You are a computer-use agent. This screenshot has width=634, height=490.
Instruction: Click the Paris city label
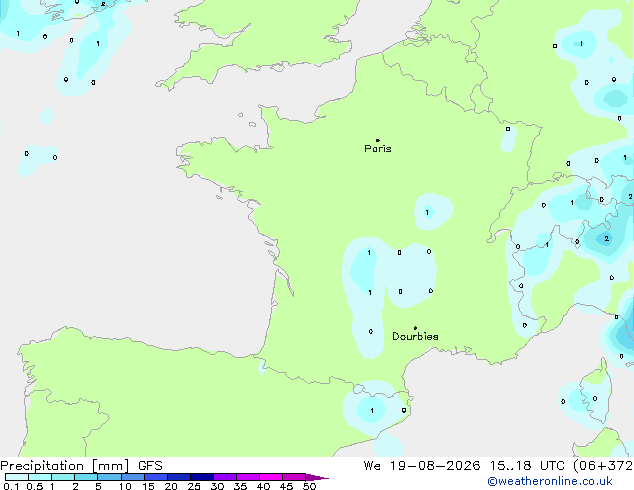click(378, 149)
